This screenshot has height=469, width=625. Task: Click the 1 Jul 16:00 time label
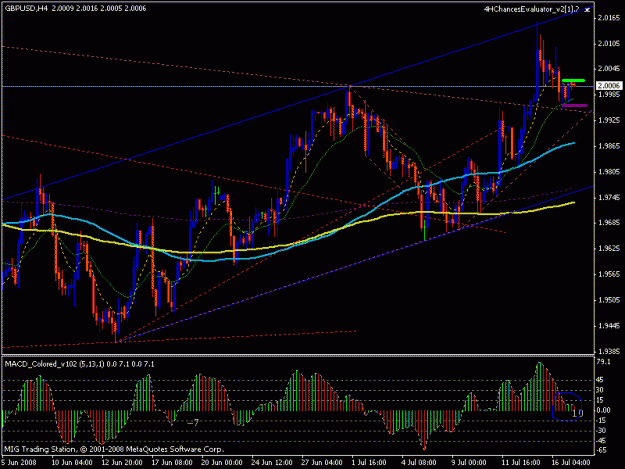pyautogui.click(x=369, y=463)
